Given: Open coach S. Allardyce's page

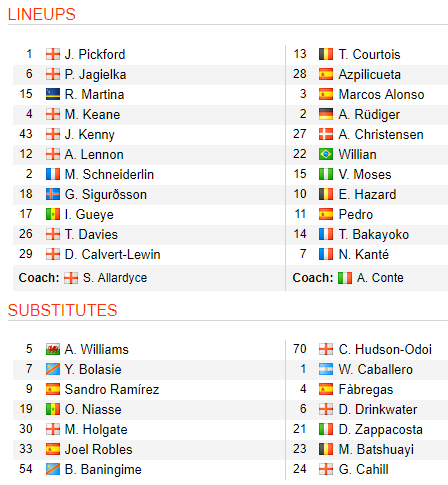Looking at the screenshot, I should [x=115, y=278].
